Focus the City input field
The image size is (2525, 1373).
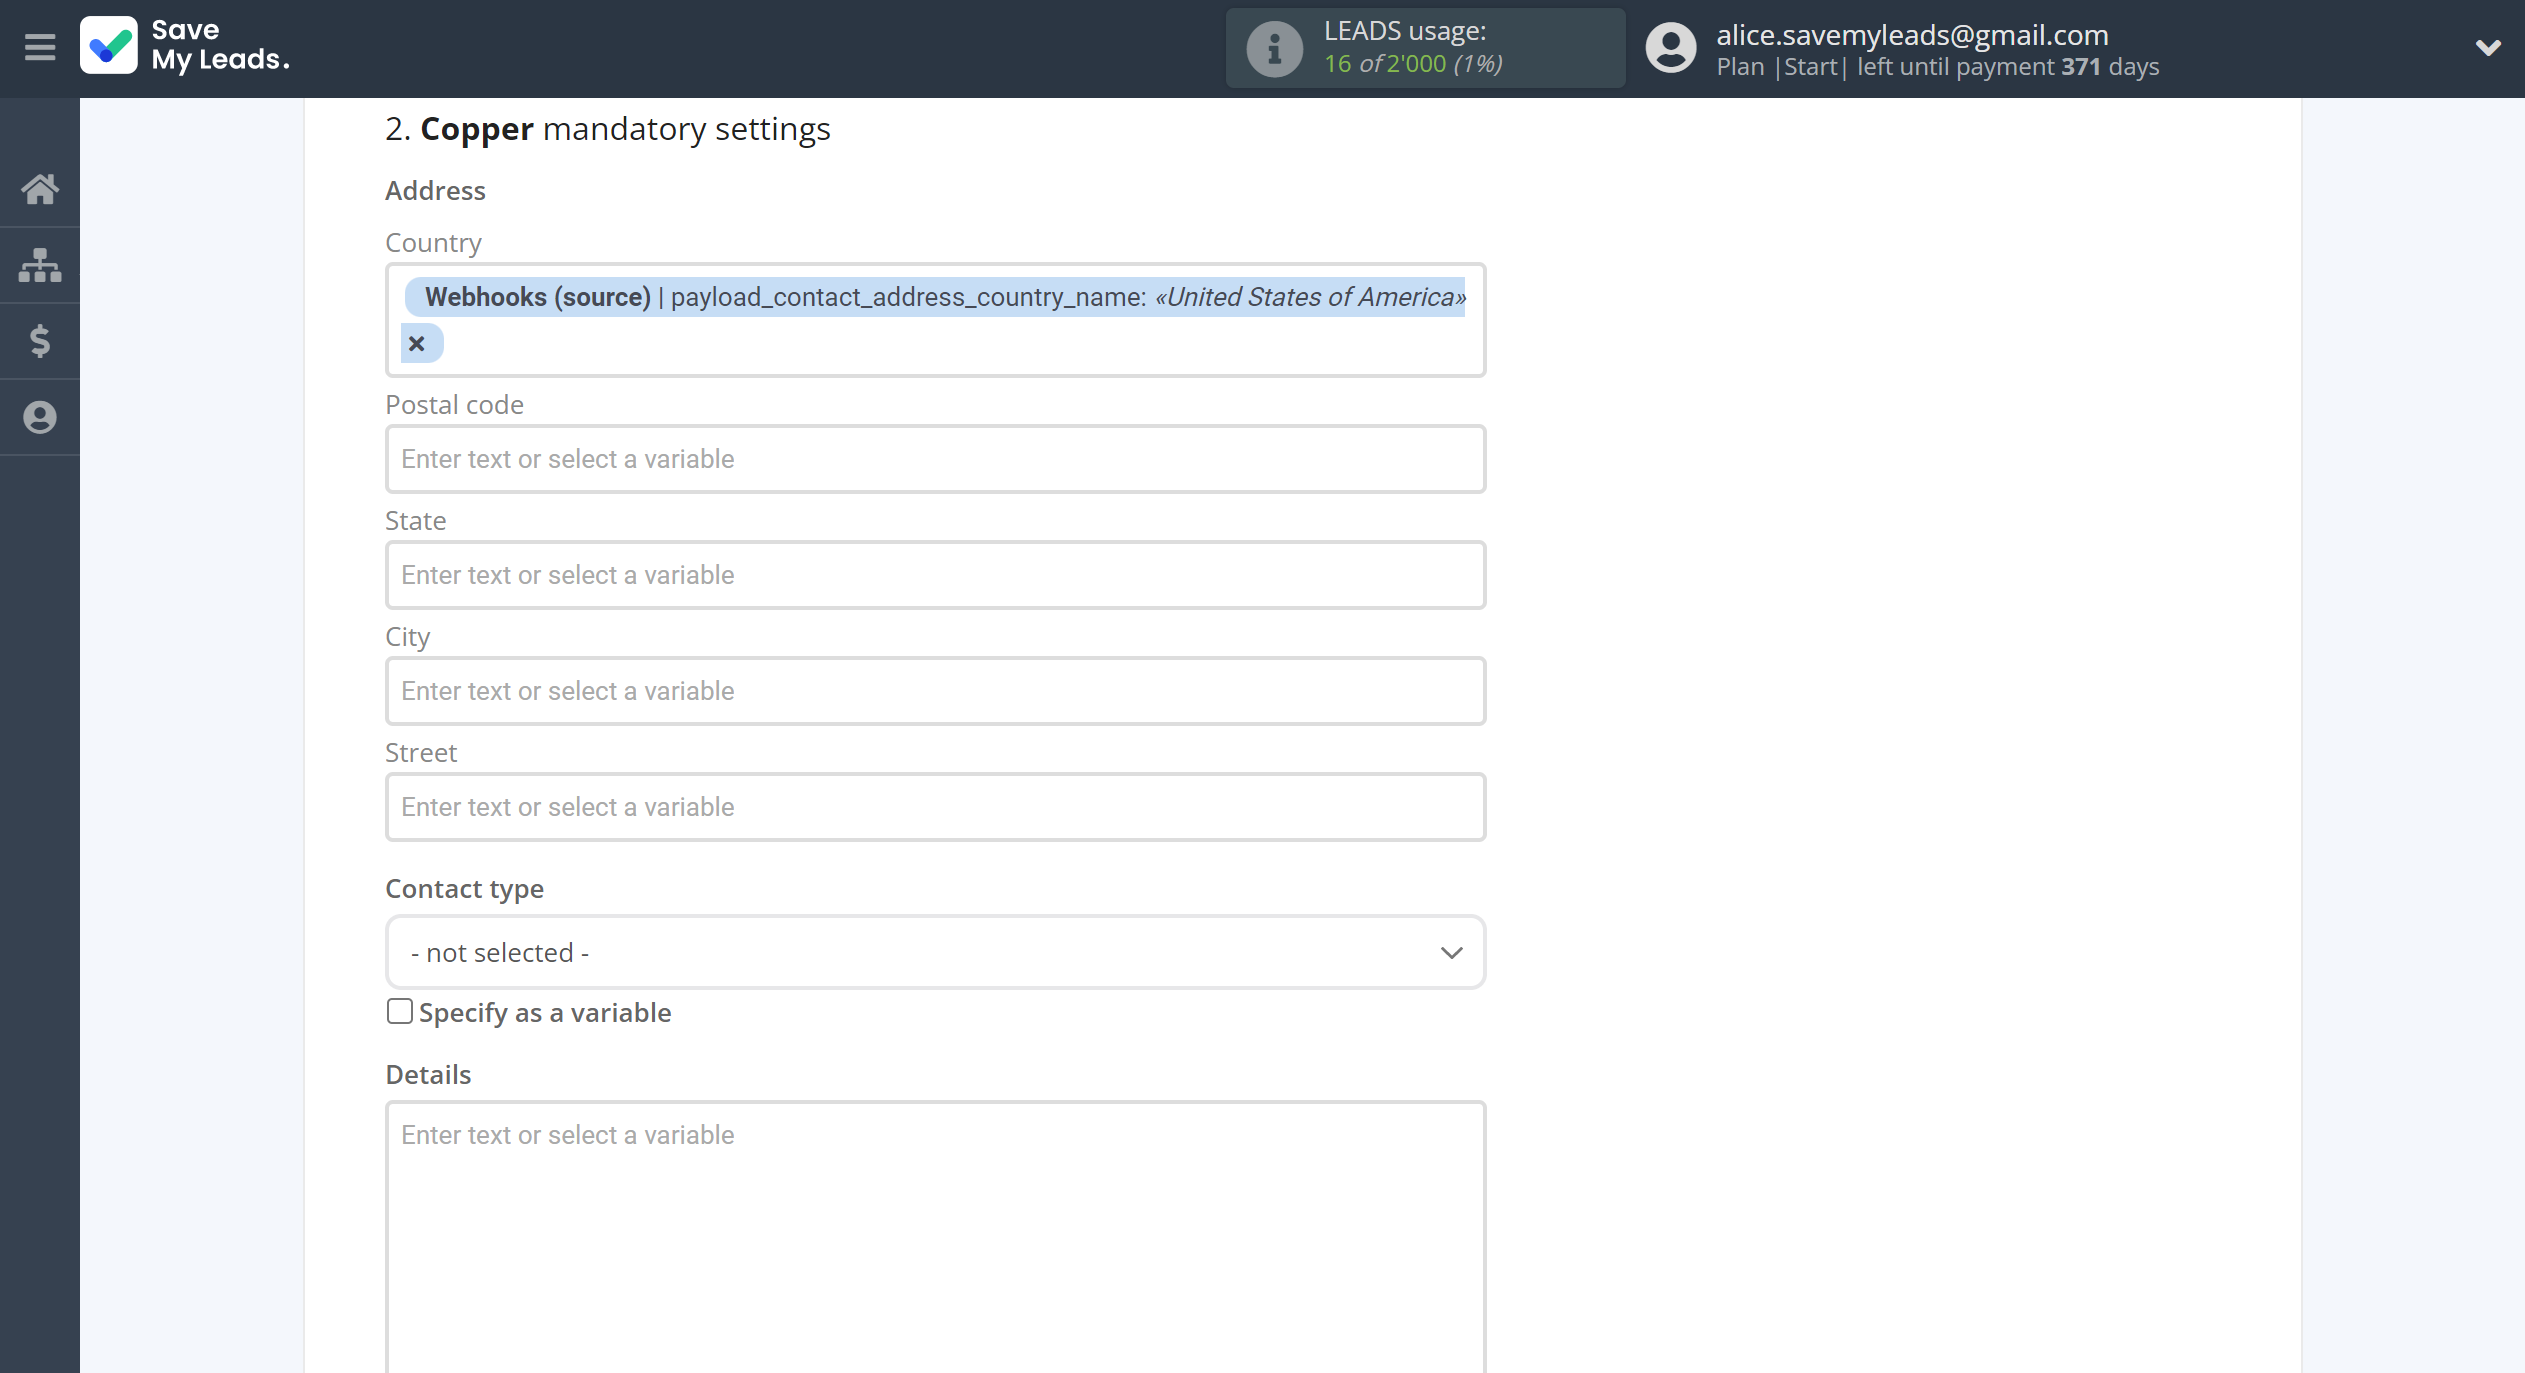point(935,691)
